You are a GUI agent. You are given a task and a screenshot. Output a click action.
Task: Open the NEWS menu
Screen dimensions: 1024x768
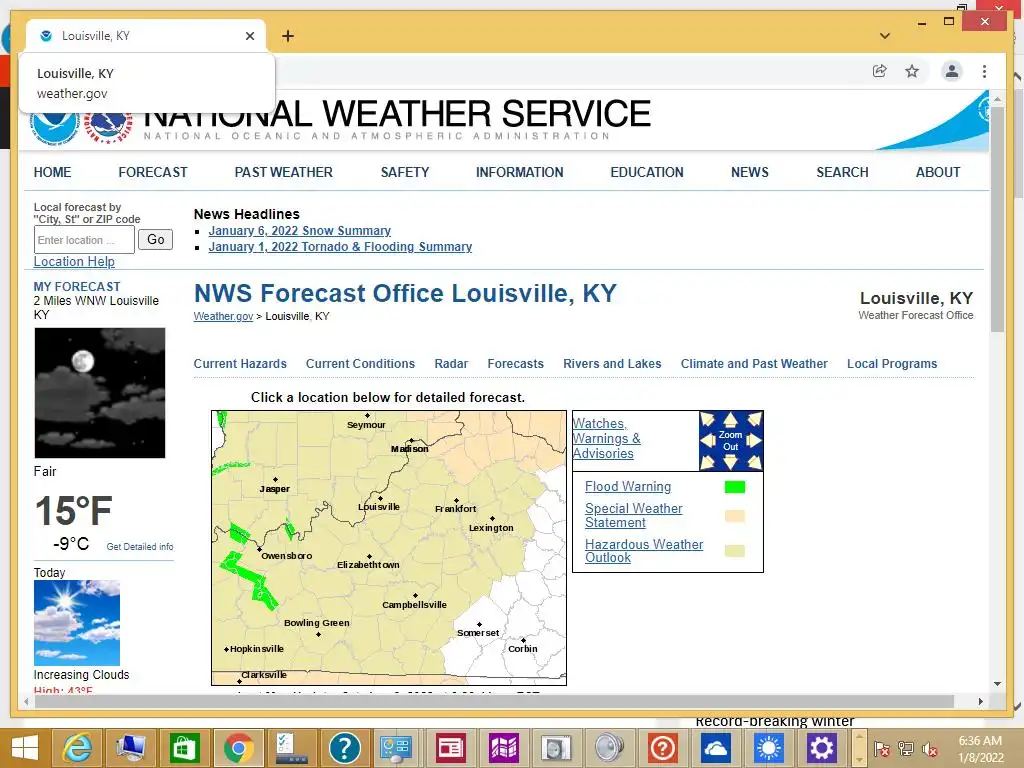(750, 172)
